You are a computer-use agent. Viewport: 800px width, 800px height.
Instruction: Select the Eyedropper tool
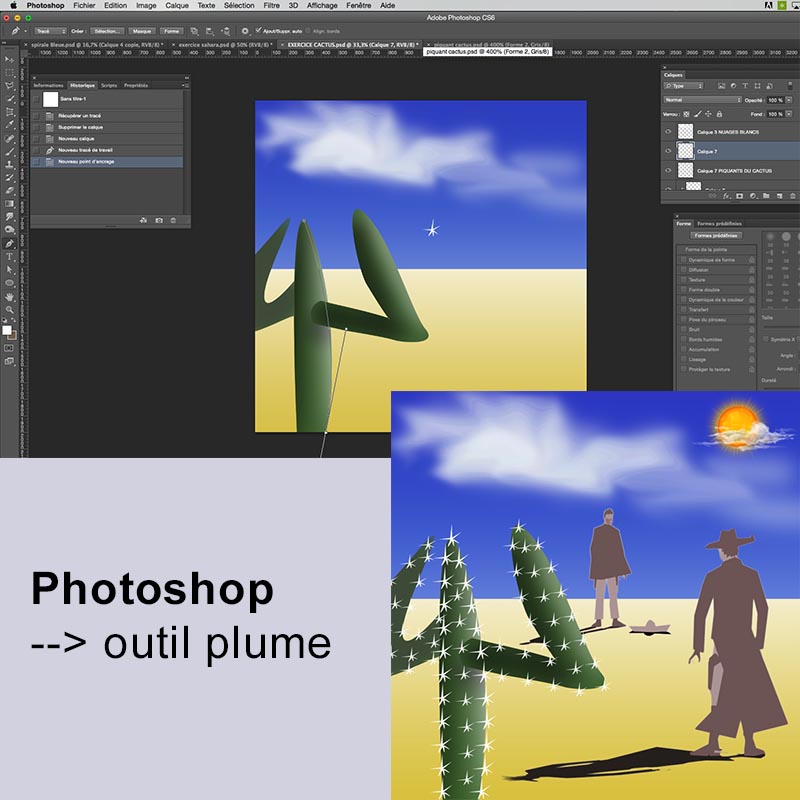(9, 125)
